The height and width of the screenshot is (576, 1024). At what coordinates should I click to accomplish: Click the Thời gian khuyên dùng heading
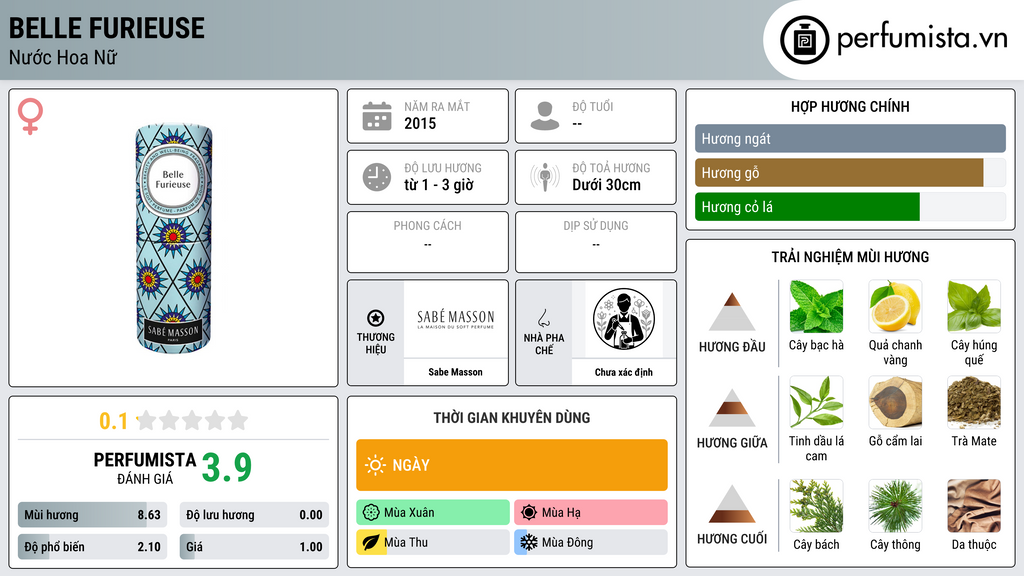(512, 418)
